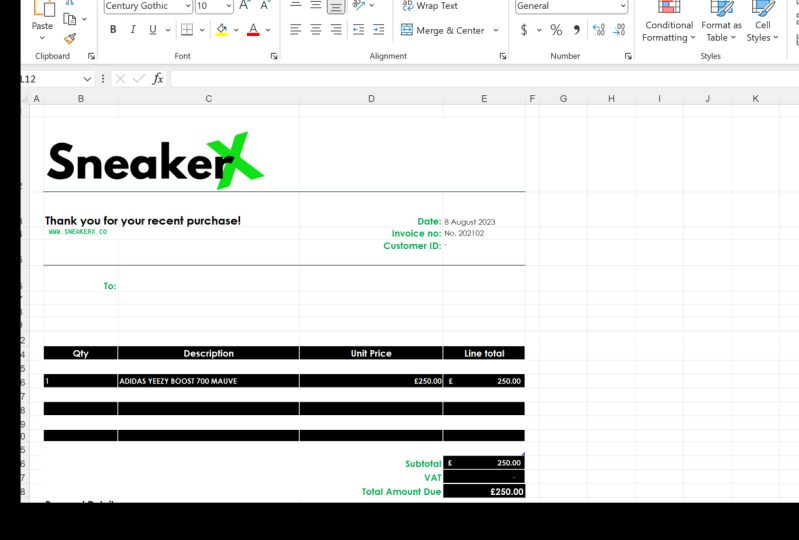The image size is (799, 540).
Task: Click Increase Indent icon
Action: coord(379,30)
